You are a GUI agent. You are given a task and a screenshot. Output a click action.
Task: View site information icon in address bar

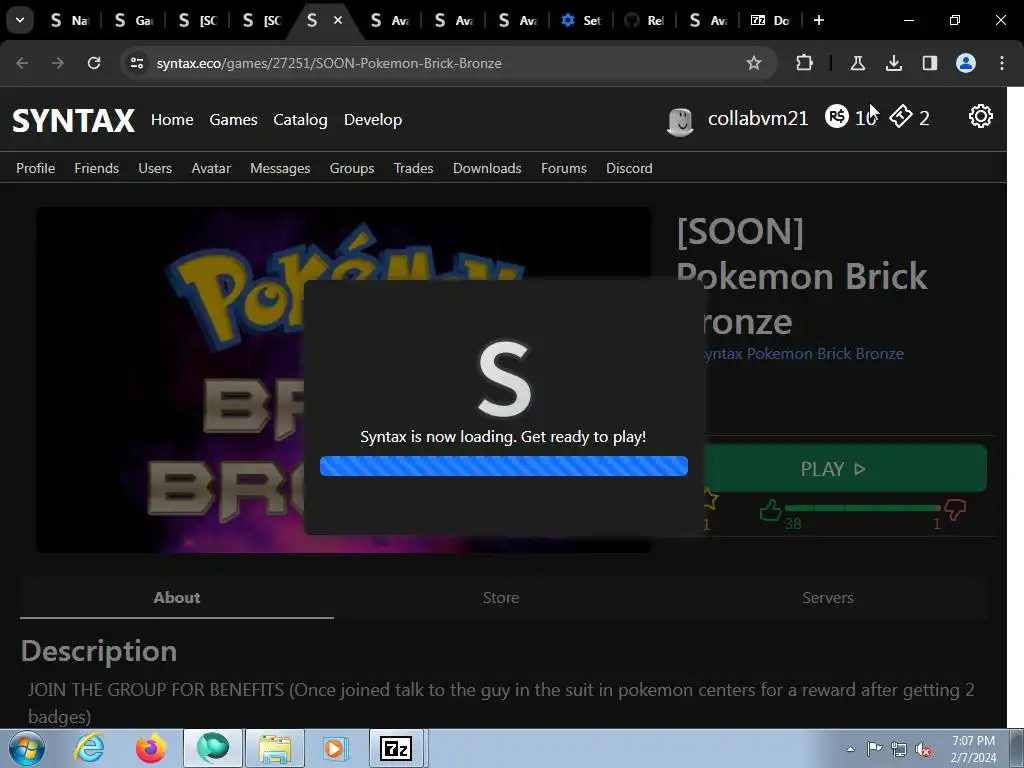(x=137, y=63)
